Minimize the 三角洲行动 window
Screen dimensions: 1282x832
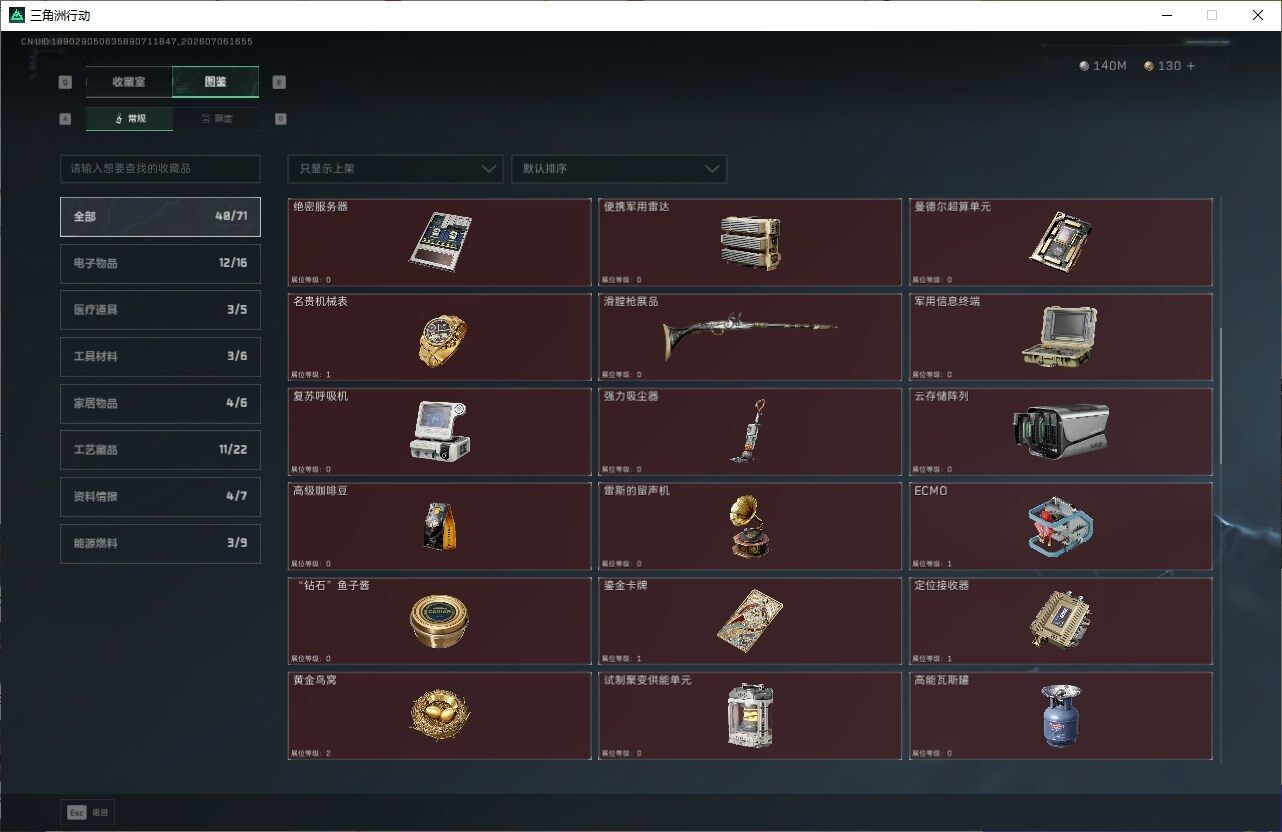(x=1167, y=15)
